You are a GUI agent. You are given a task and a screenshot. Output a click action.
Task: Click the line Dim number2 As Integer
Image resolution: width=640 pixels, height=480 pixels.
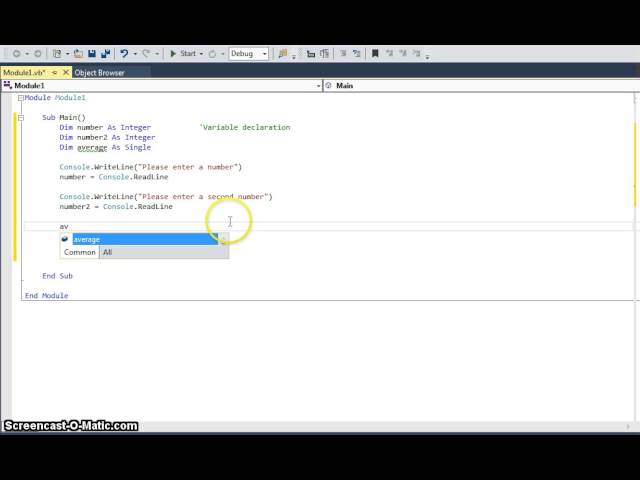click(107, 138)
